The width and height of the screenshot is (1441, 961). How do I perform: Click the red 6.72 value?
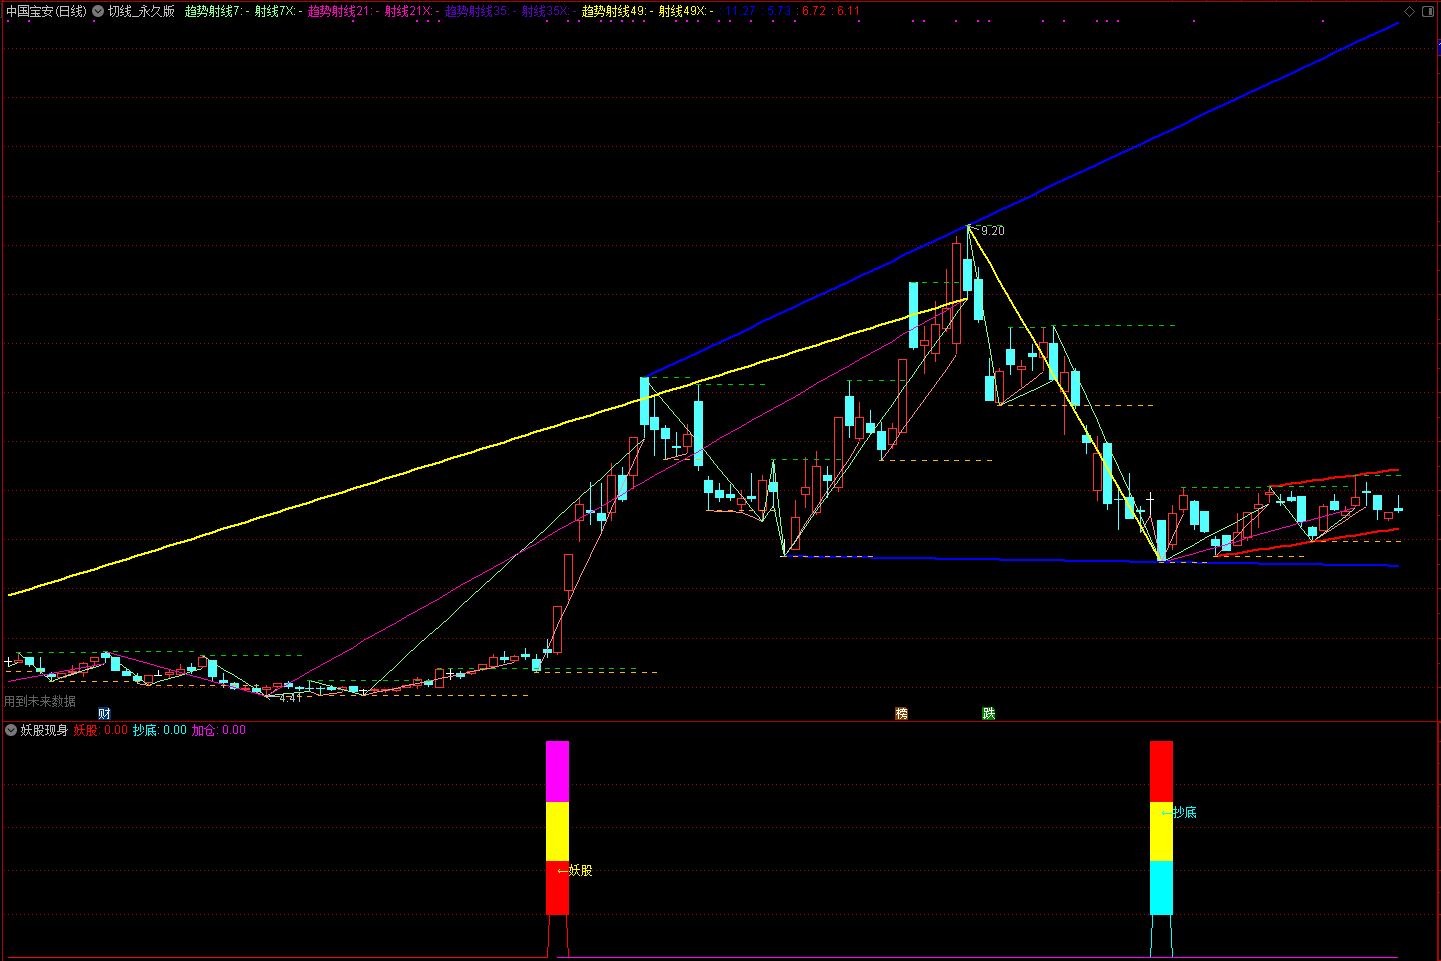point(814,12)
